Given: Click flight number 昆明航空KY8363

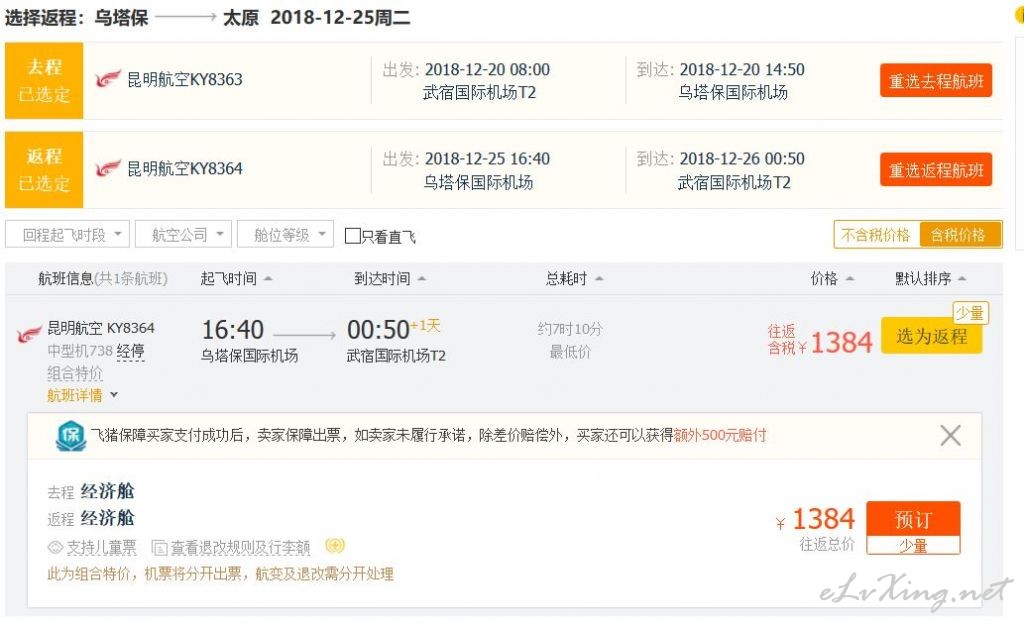Looking at the screenshot, I should point(184,80).
